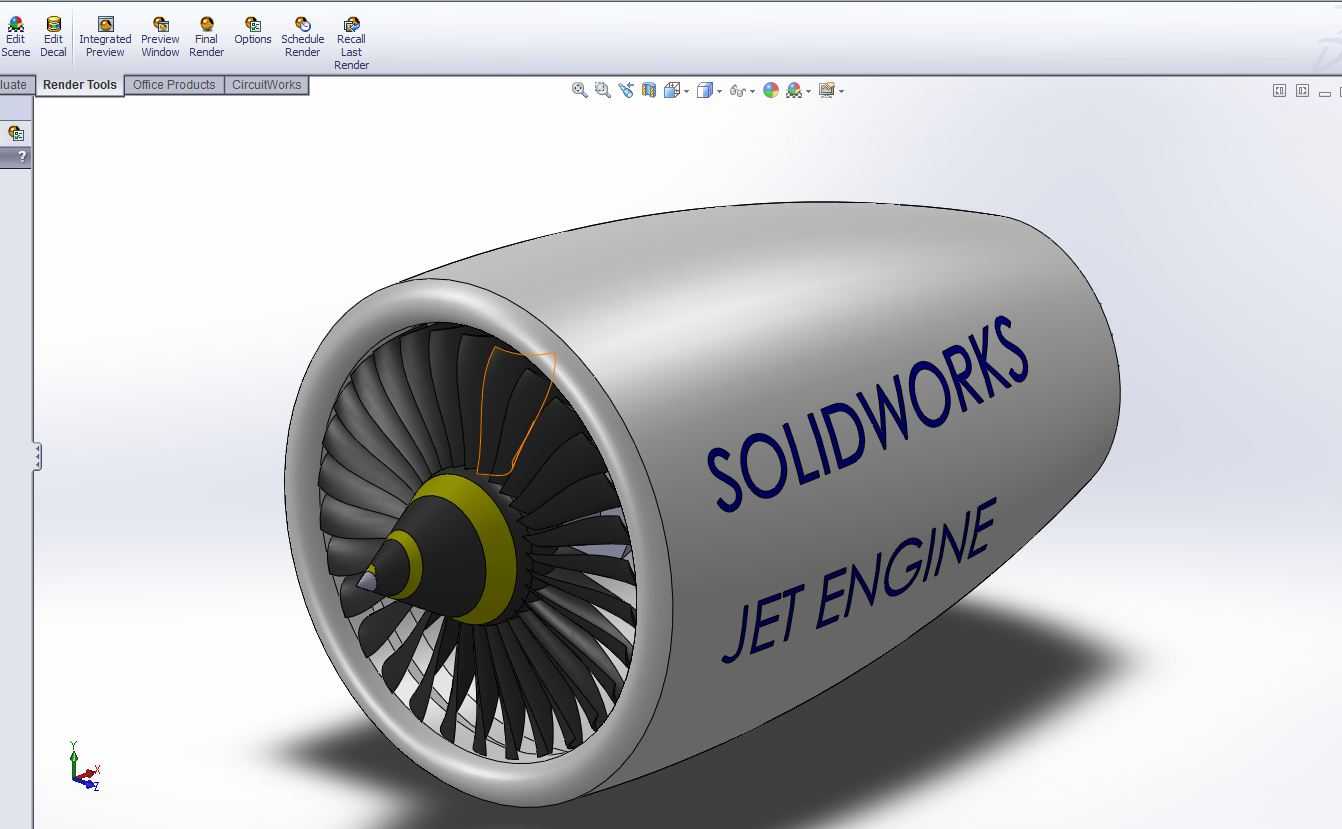The width and height of the screenshot is (1342, 829).
Task: Click the JET ENGINE decal on the cowling
Action: pos(858,581)
